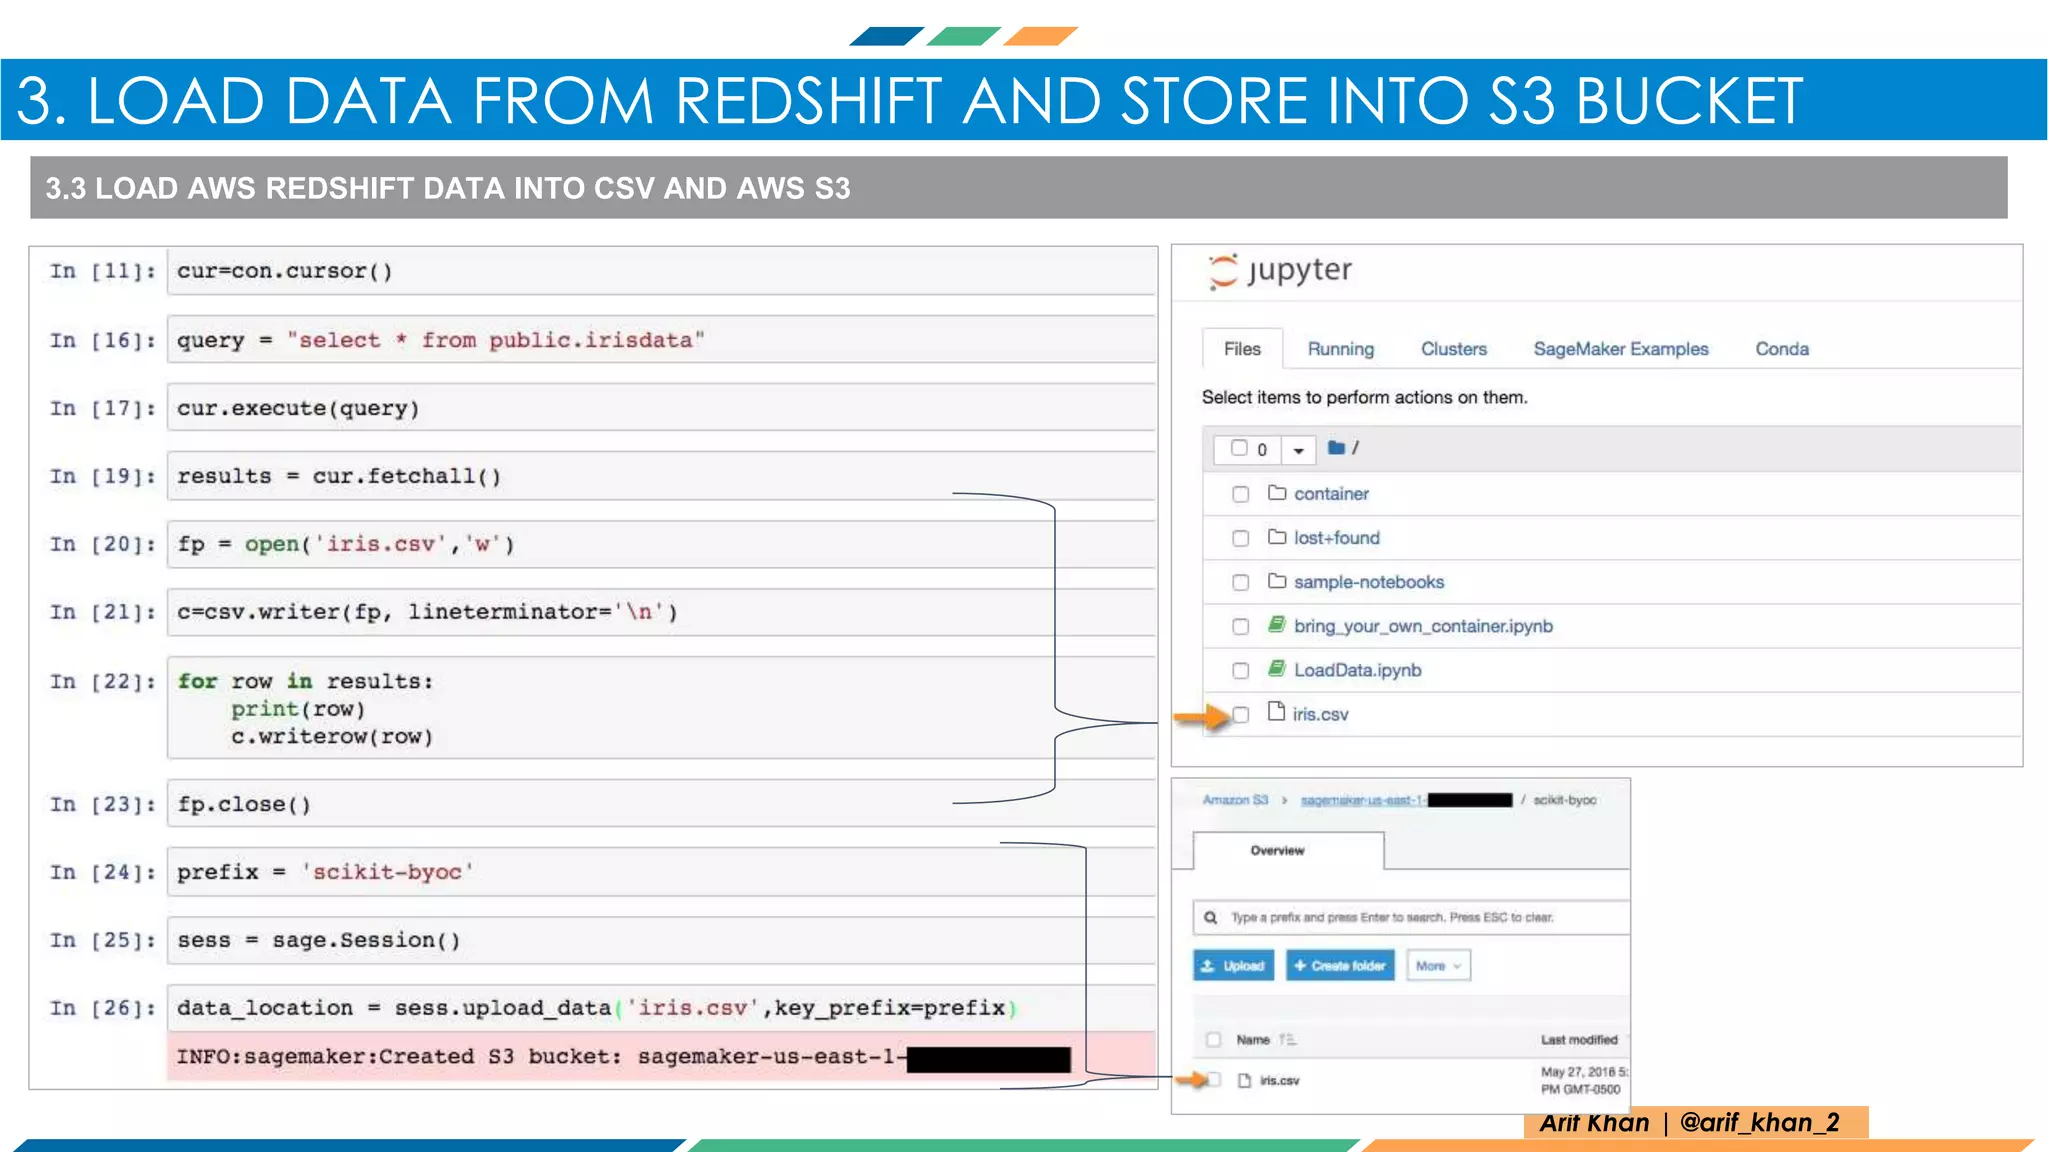Click the Name column sort icon in S3
The height and width of the screenshot is (1152, 2048).
click(1287, 1040)
